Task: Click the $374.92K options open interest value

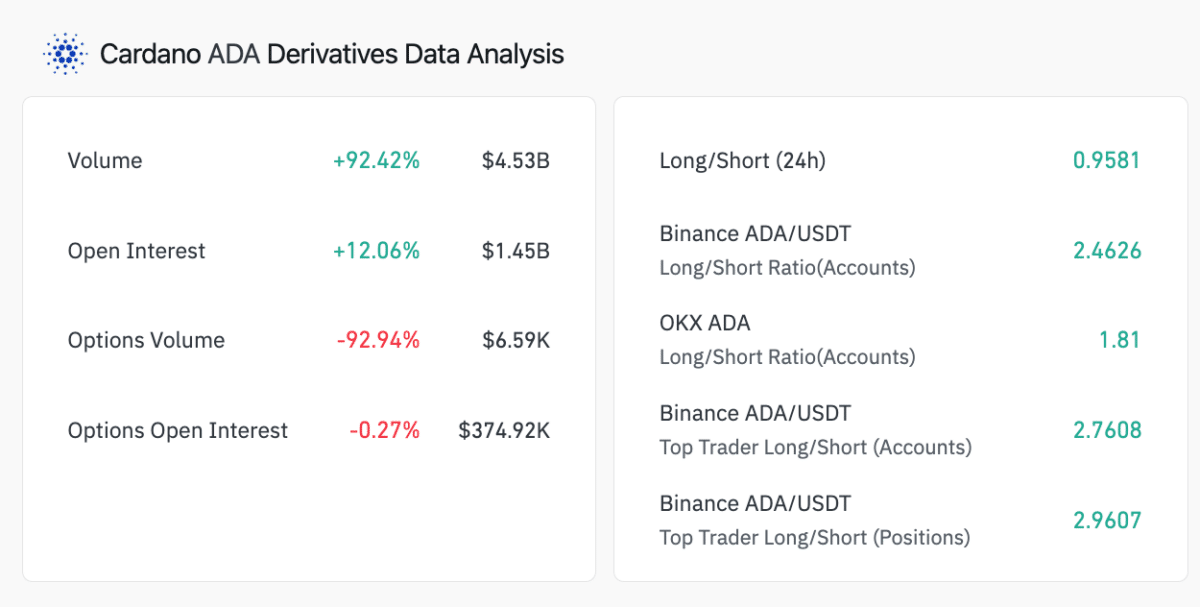Action: tap(504, 431)
